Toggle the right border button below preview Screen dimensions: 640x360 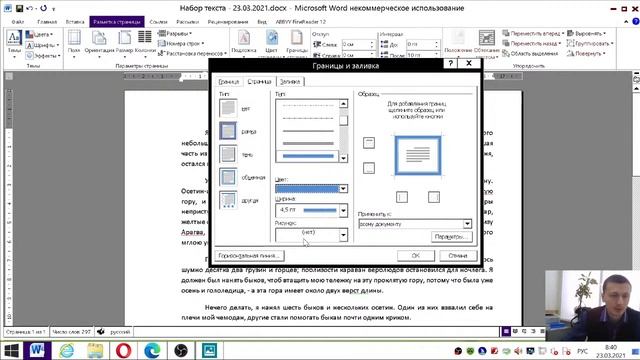(433, 197)
